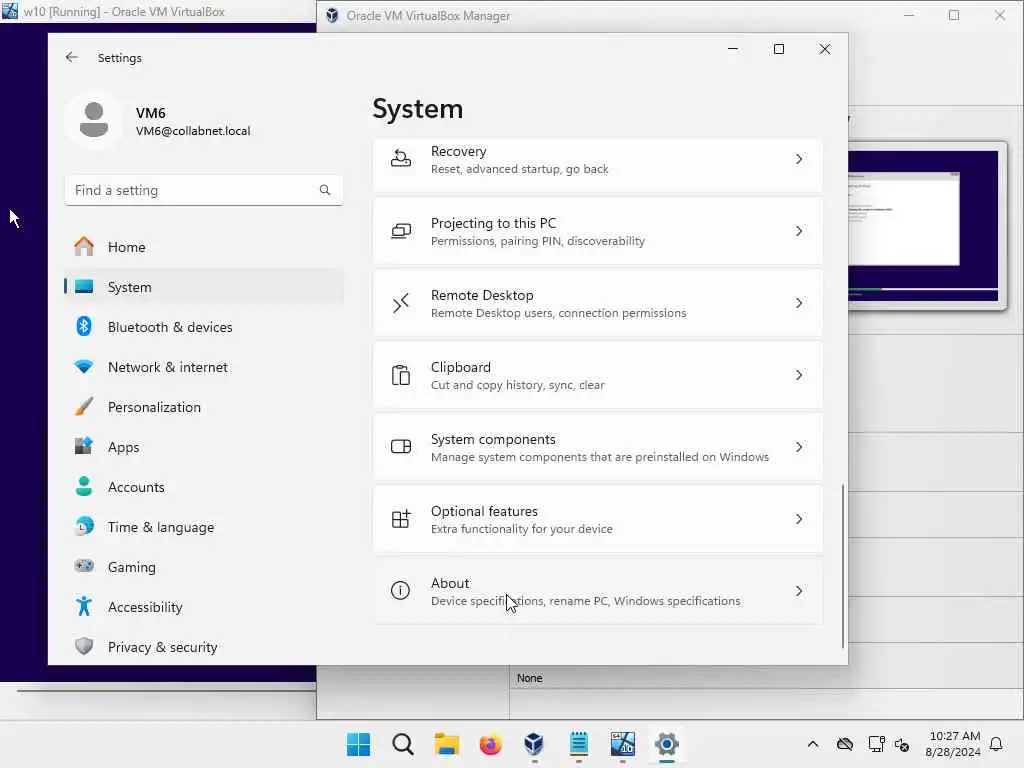
Task: Open the Clipboard settings row
Action: [598, 375]
